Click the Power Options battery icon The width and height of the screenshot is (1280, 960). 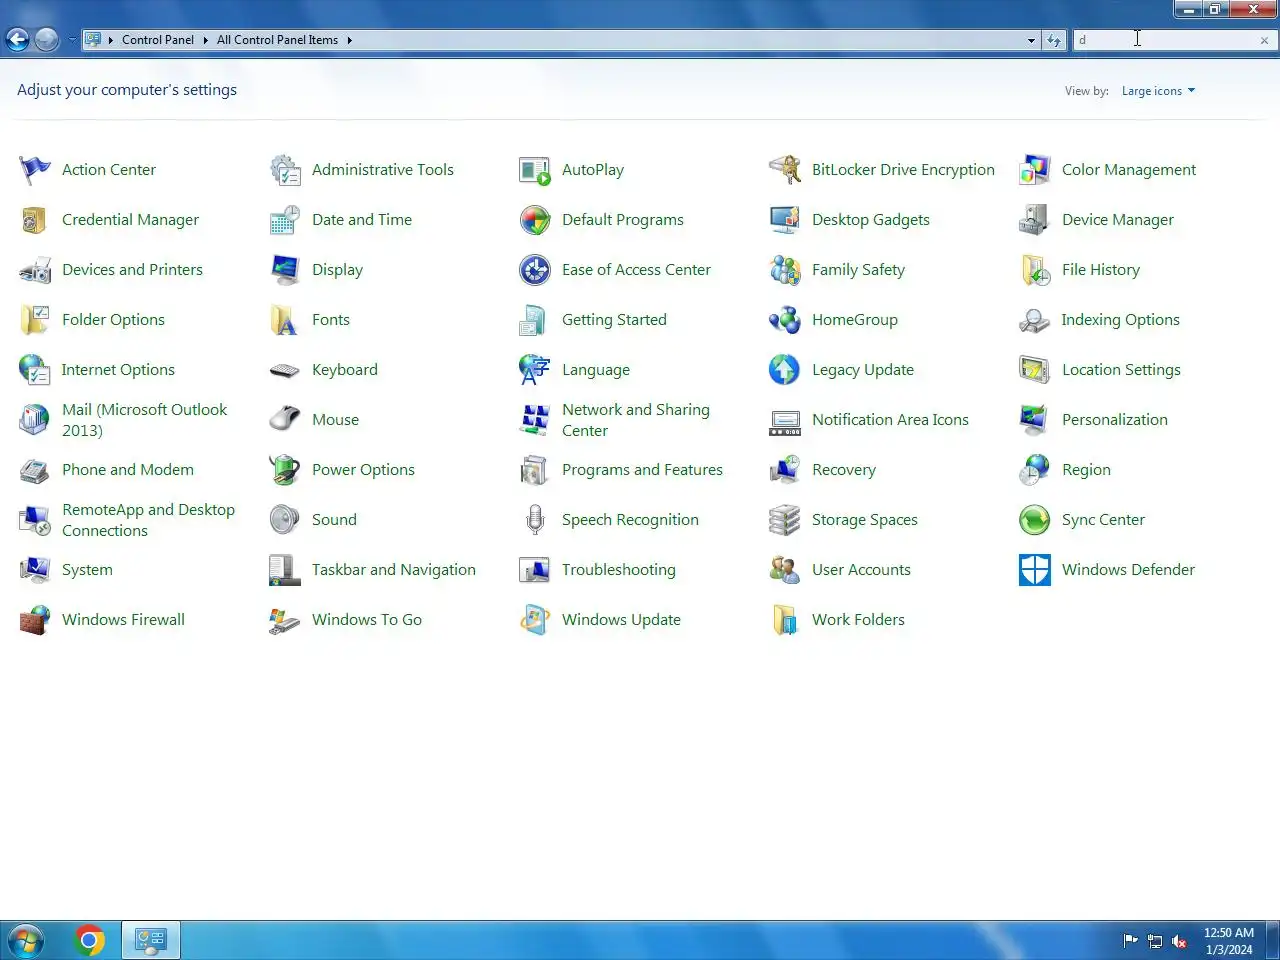285,470
